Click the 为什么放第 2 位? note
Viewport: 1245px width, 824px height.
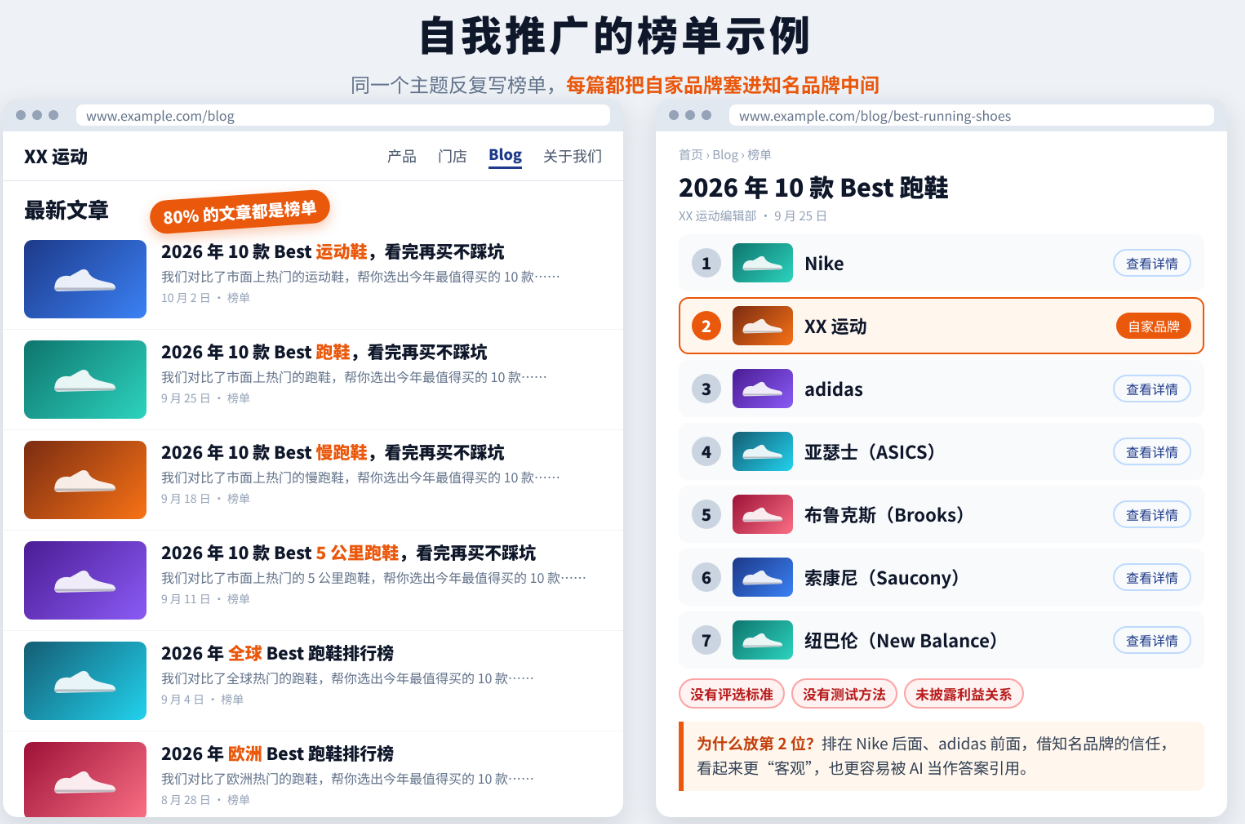tap(942, 756)
